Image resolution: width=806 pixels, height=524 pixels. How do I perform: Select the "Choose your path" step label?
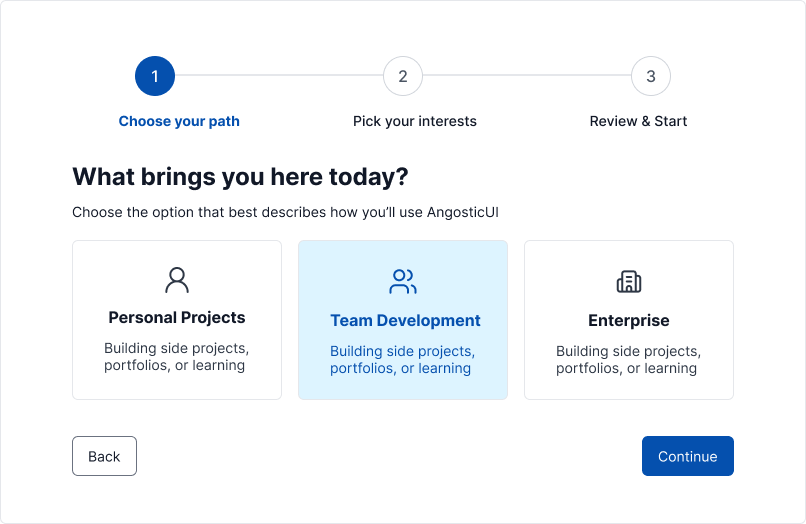click(179, 121)
